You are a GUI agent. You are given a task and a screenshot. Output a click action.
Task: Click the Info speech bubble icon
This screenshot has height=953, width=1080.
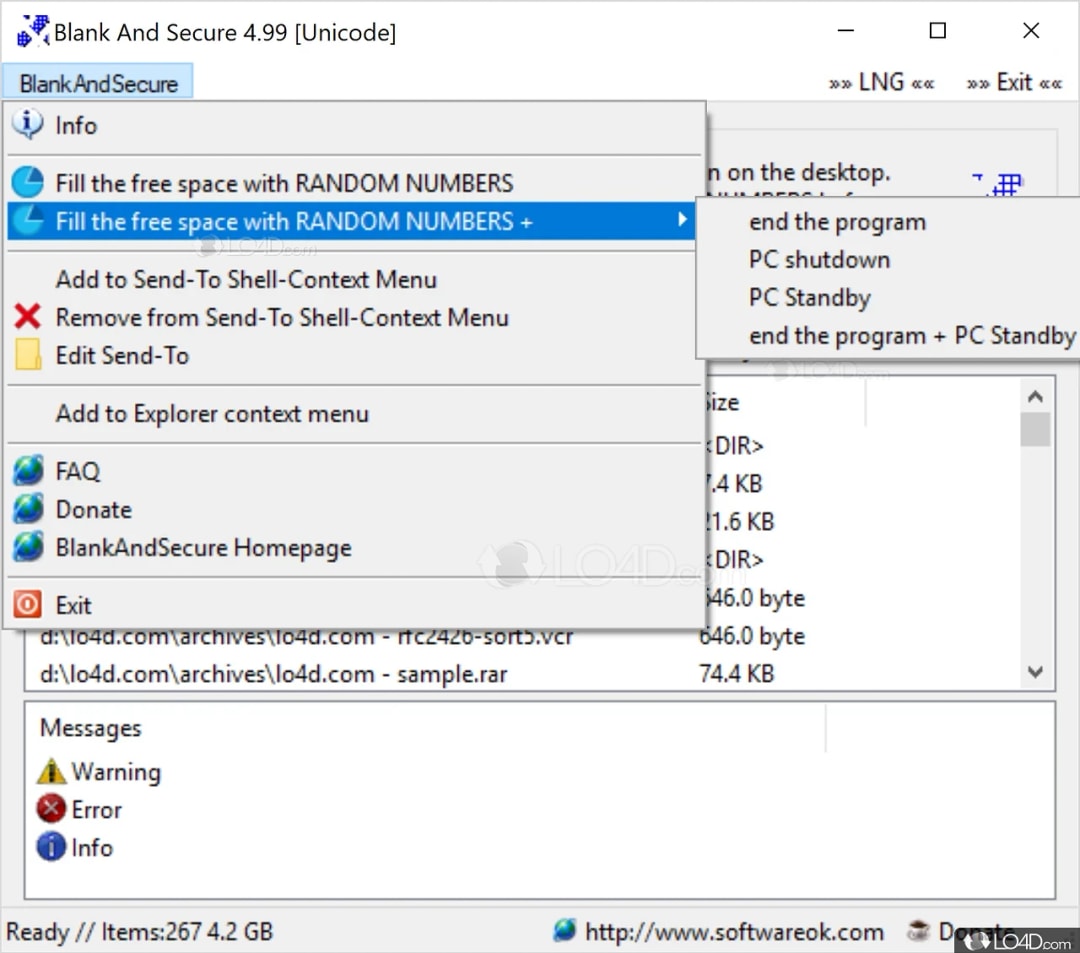(x=28, y=124)
